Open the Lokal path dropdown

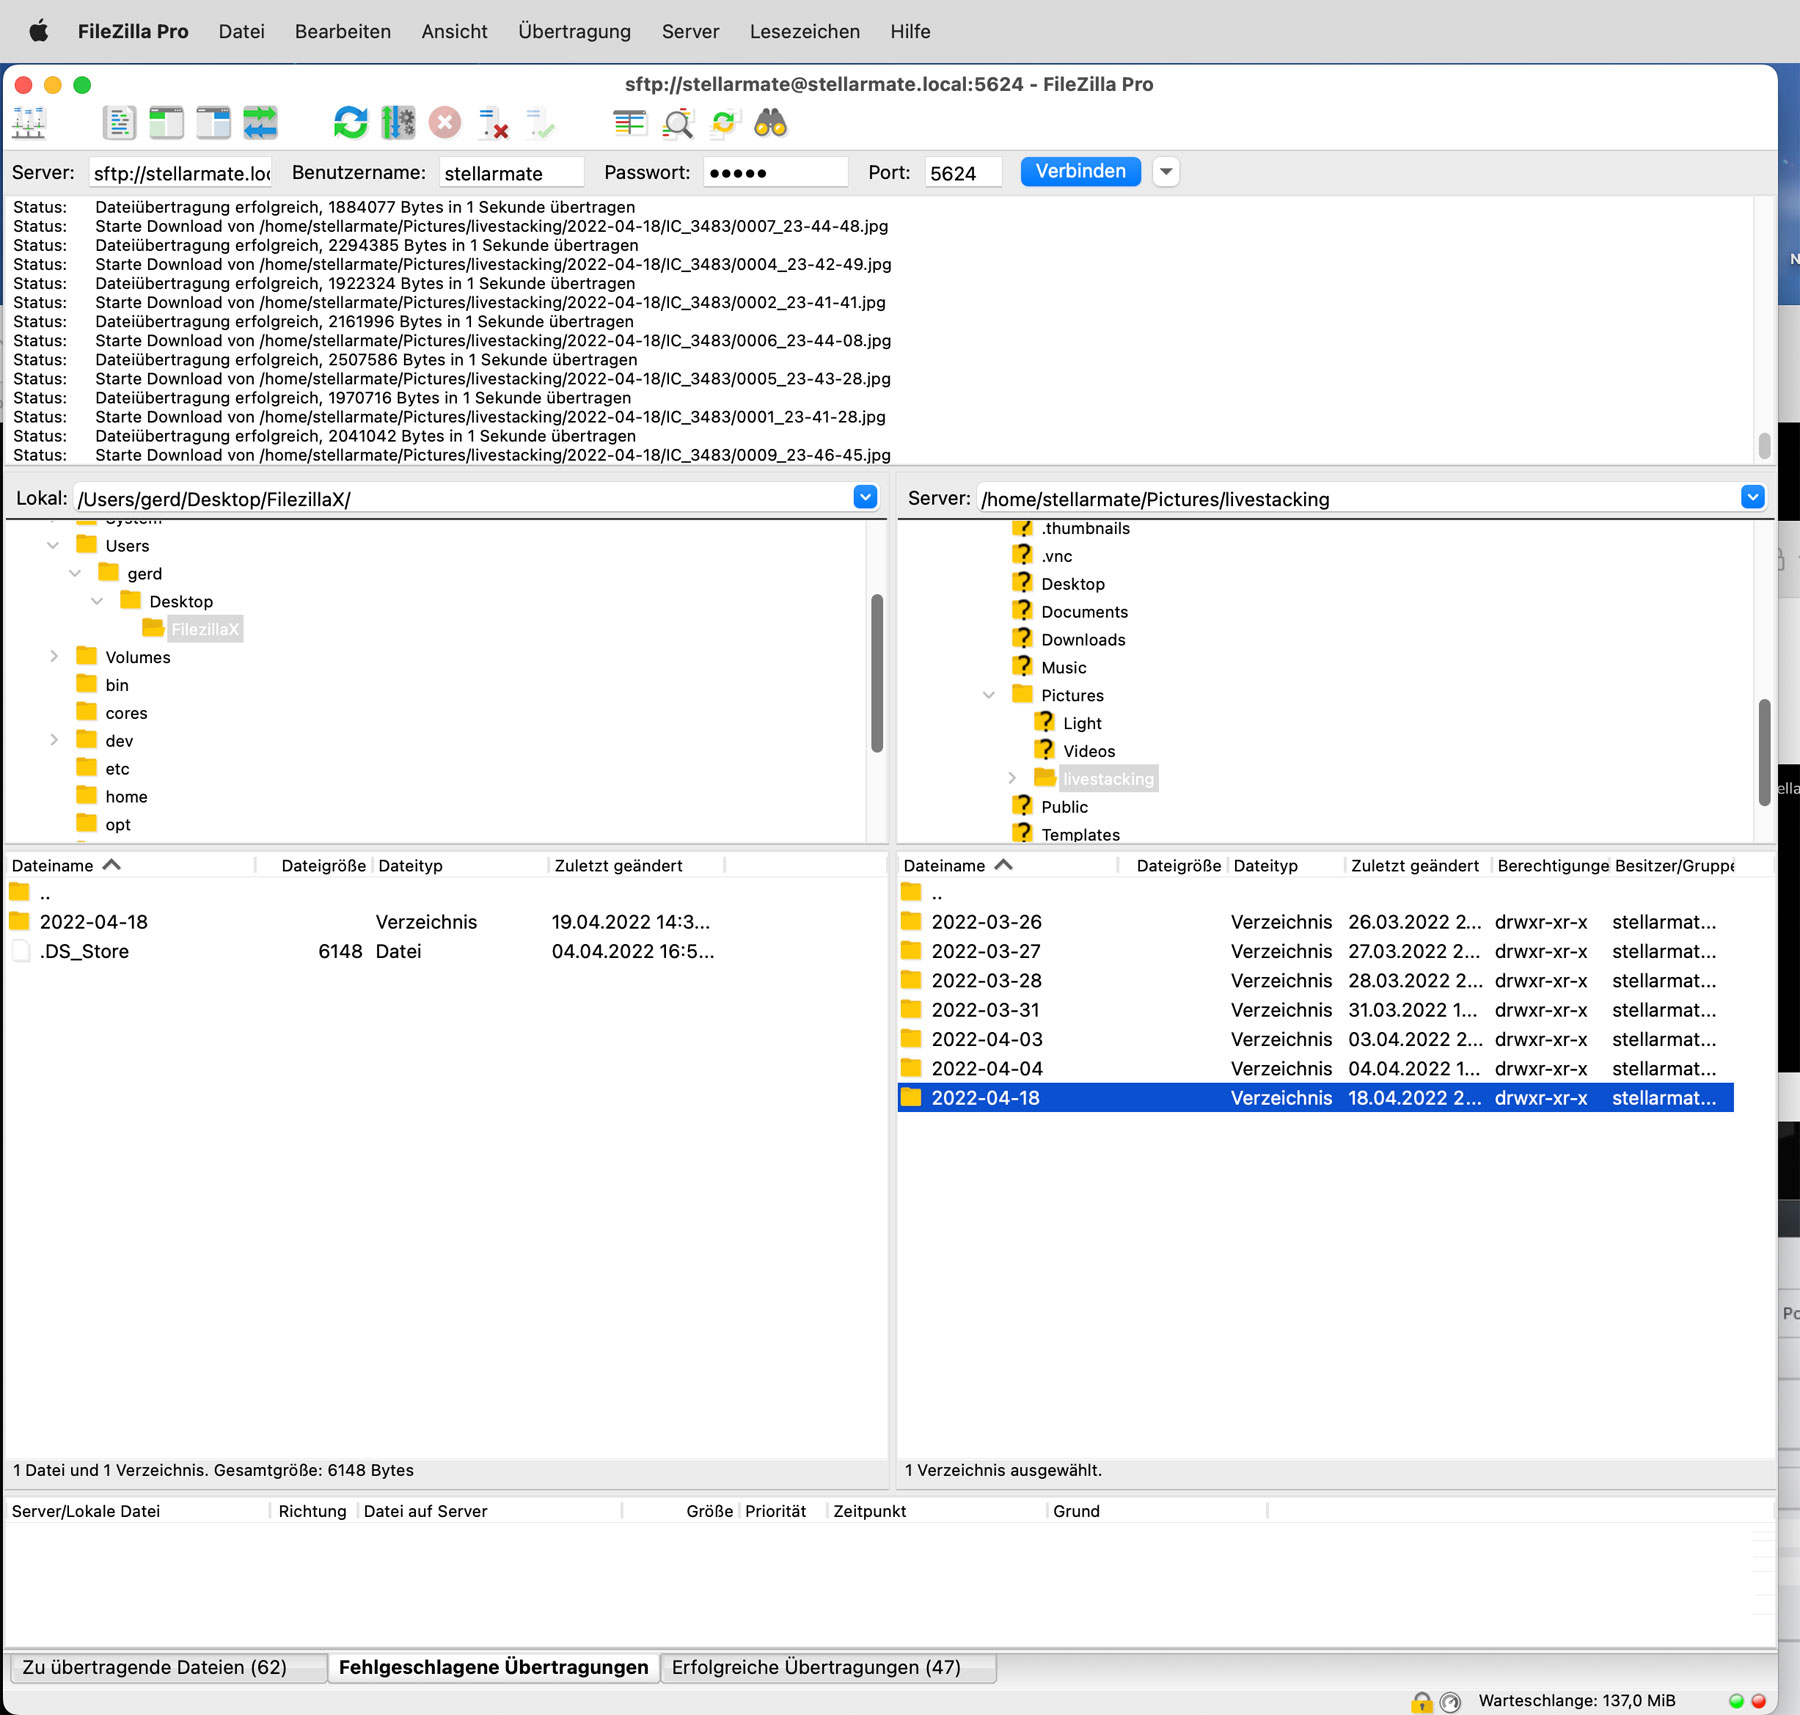point(865,497)
